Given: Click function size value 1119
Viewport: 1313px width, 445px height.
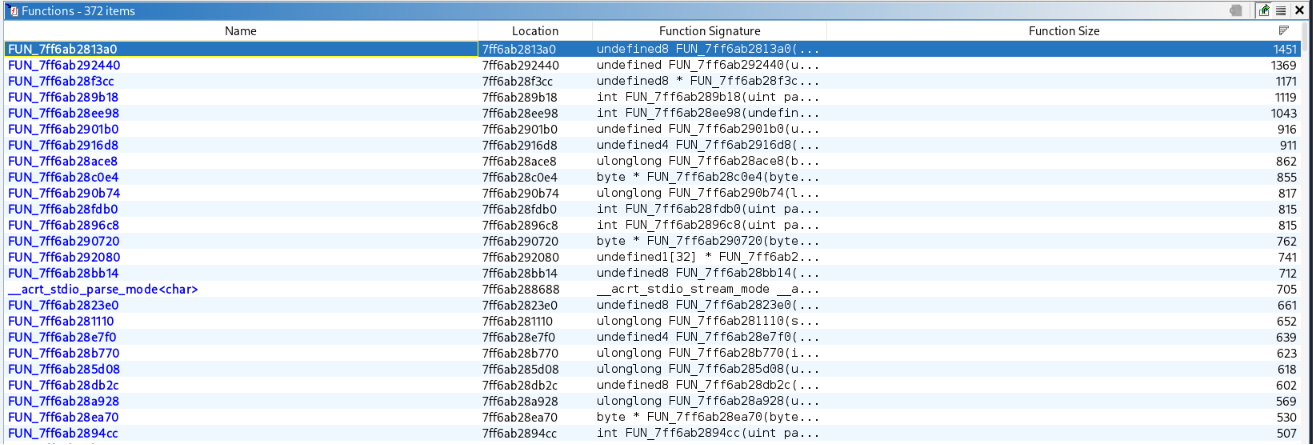Looking at the screenshot, I should point(1285,97).
